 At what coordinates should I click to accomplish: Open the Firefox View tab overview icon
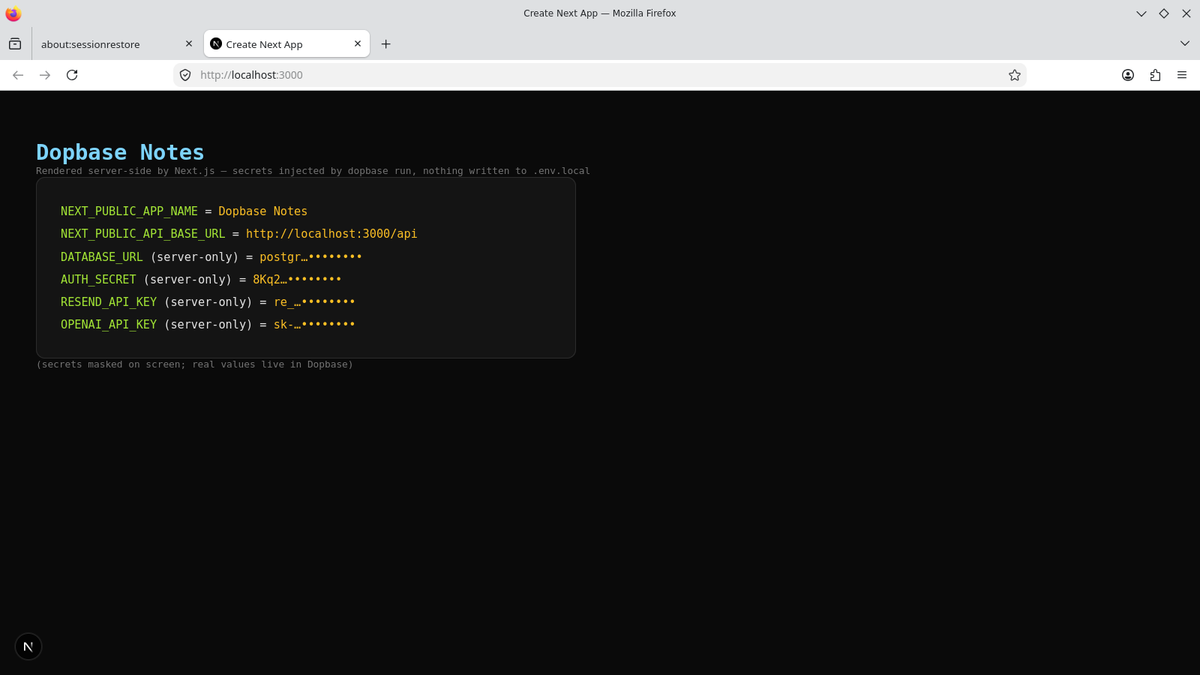[x=15, y=44]
